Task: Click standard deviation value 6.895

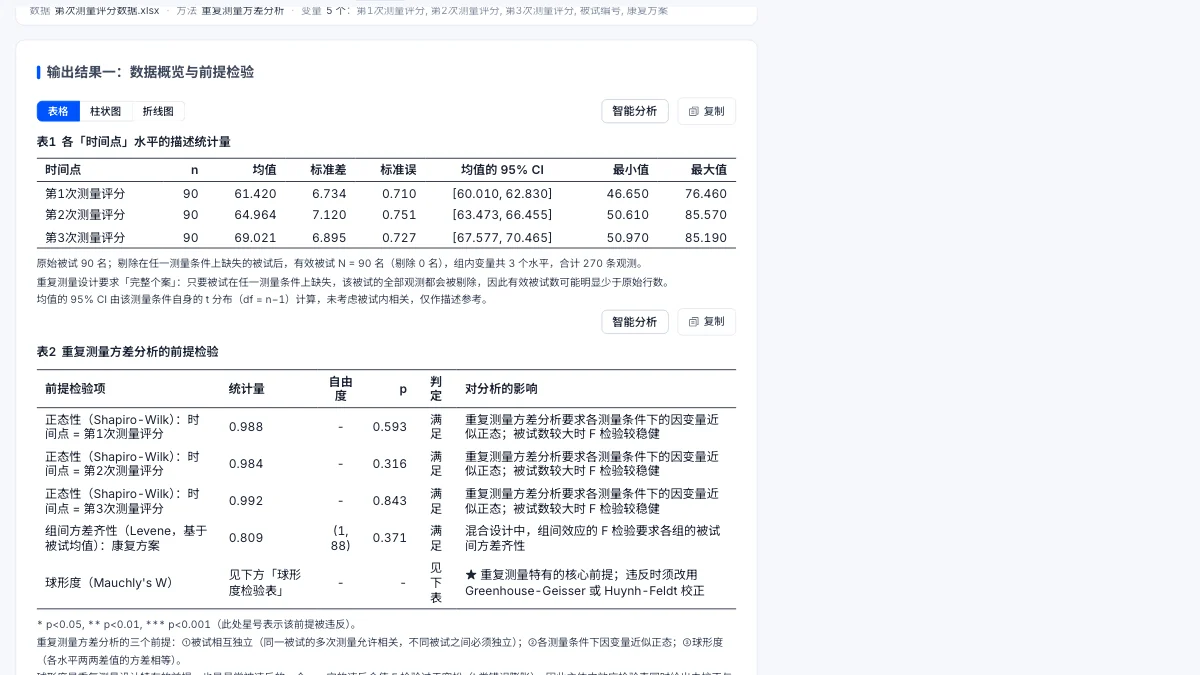Action: [x=329, y=238]
